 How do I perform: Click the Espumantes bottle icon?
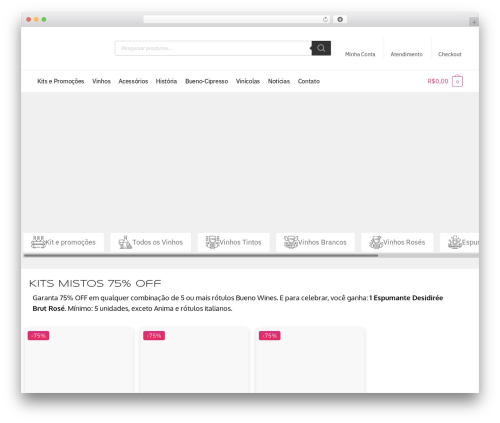[x=455, y=242]
